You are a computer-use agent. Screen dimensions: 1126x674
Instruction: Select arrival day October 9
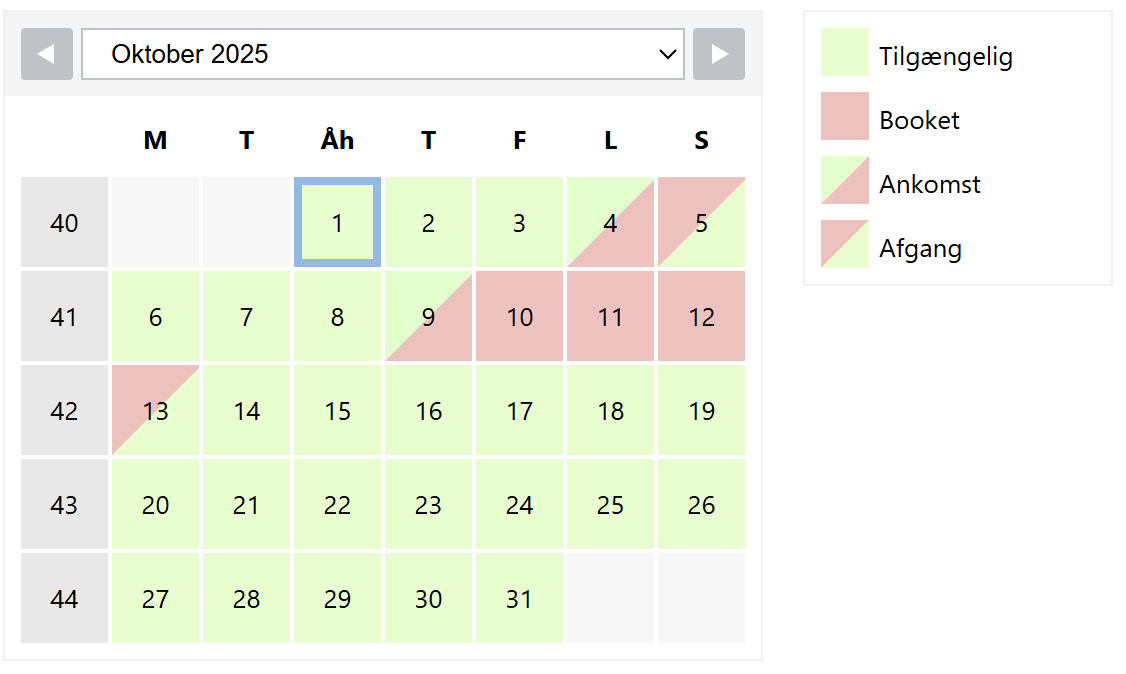pyautogui.click(x=429, y=317)
